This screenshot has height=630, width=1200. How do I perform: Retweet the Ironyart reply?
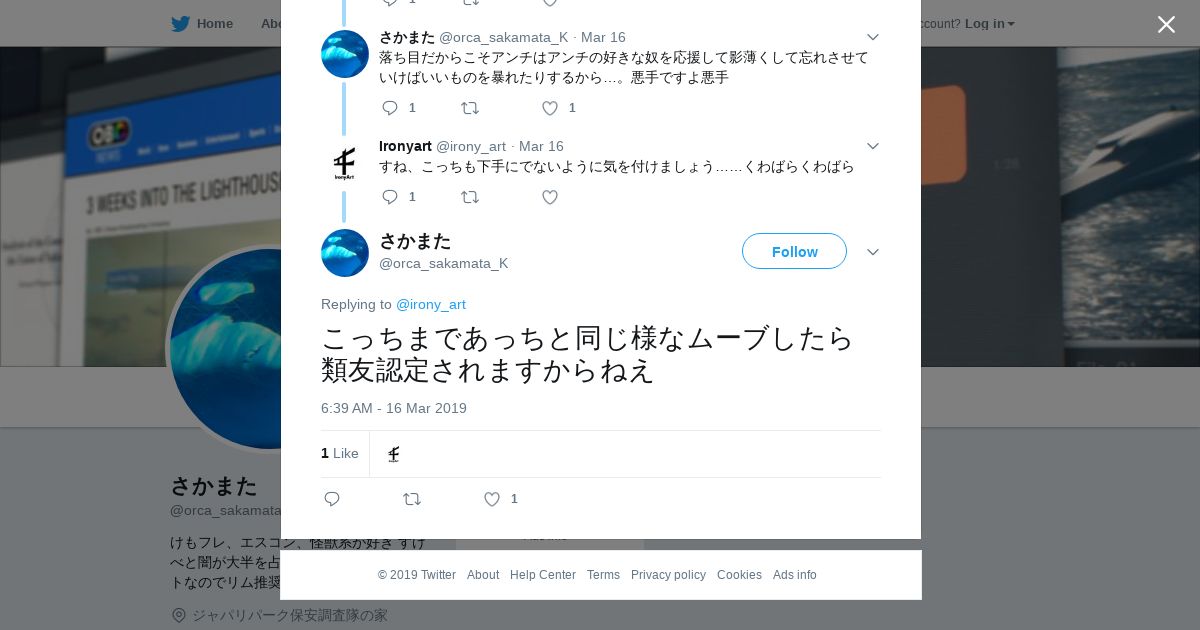tap(470, 197)
